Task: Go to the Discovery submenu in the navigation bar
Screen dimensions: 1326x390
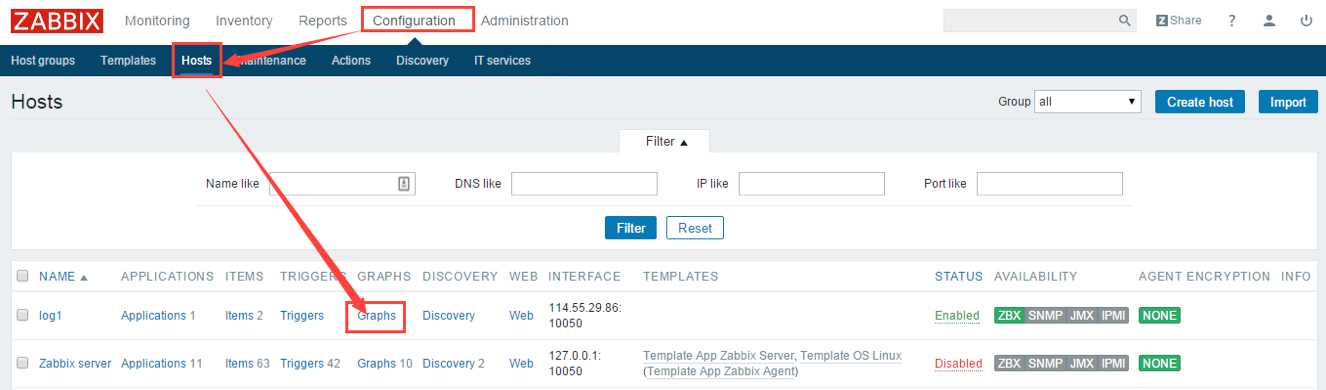Action: coord(422,60)
